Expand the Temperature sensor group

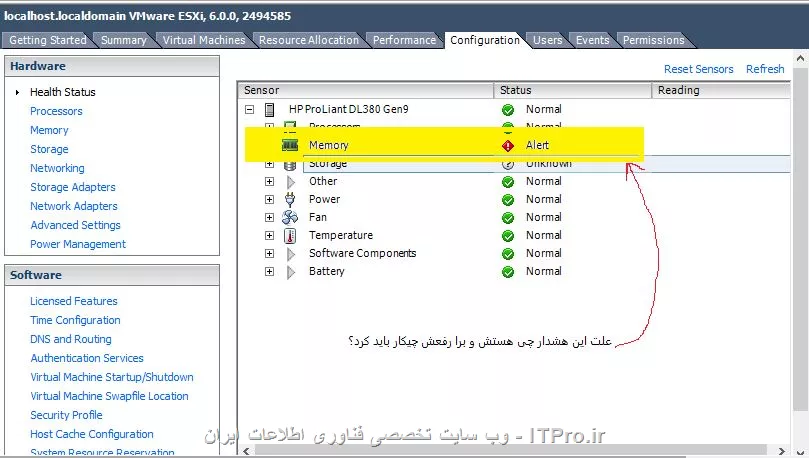pos(269,236)
